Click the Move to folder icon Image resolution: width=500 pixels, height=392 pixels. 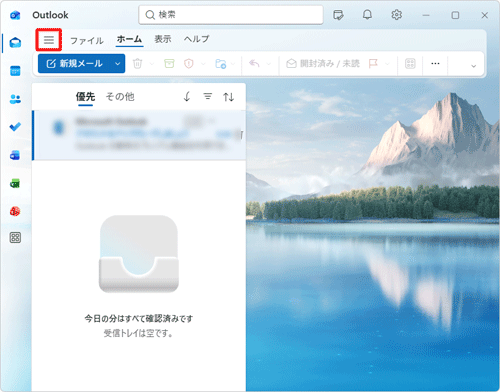click(221, 63)
